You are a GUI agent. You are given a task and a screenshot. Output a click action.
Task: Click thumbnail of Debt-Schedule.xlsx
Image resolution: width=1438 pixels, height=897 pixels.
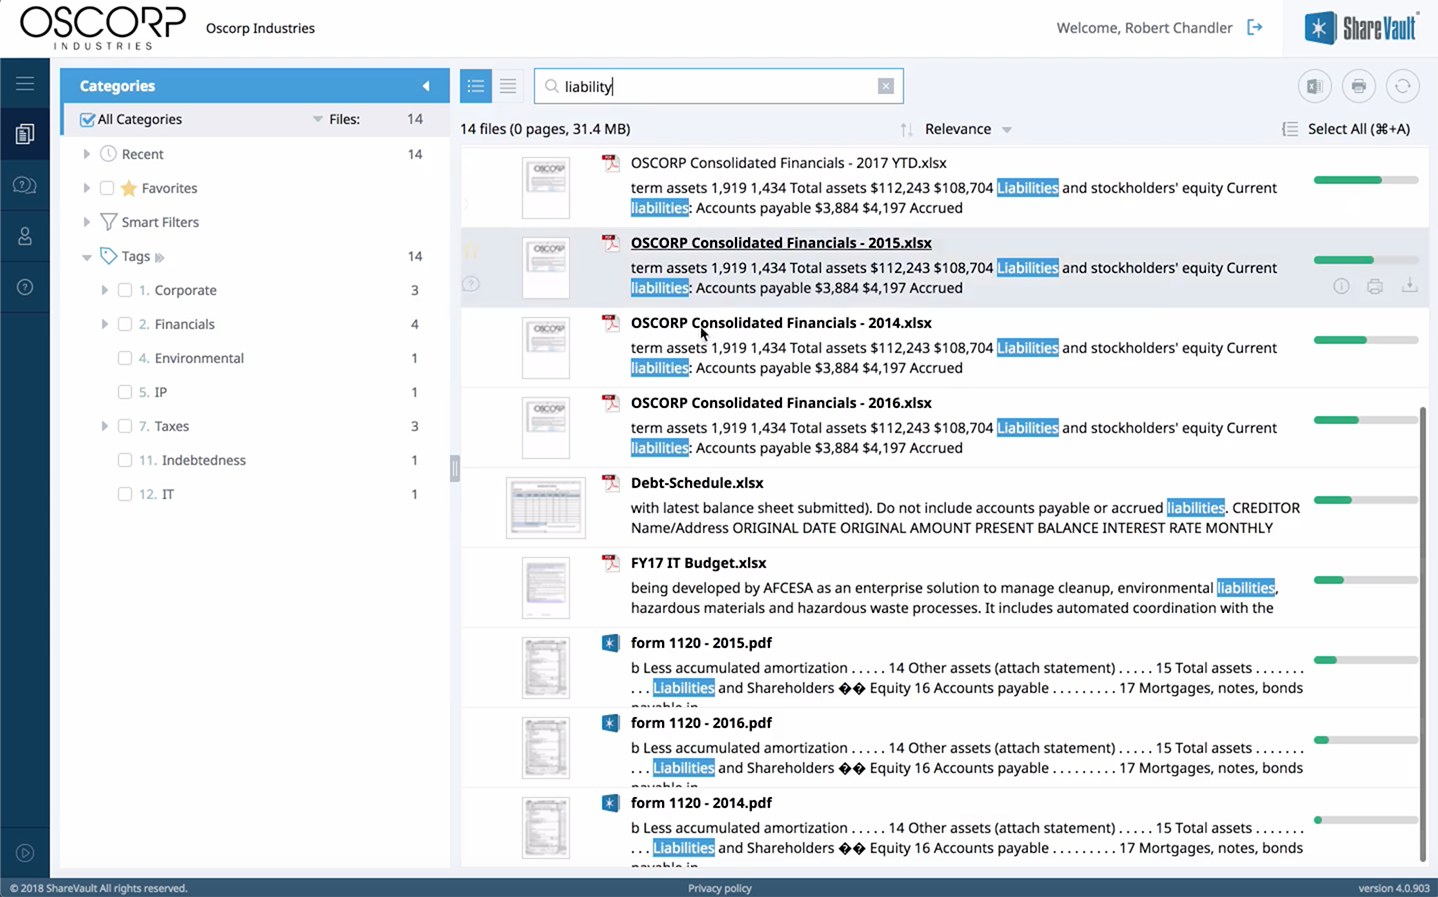coord(545,508)
